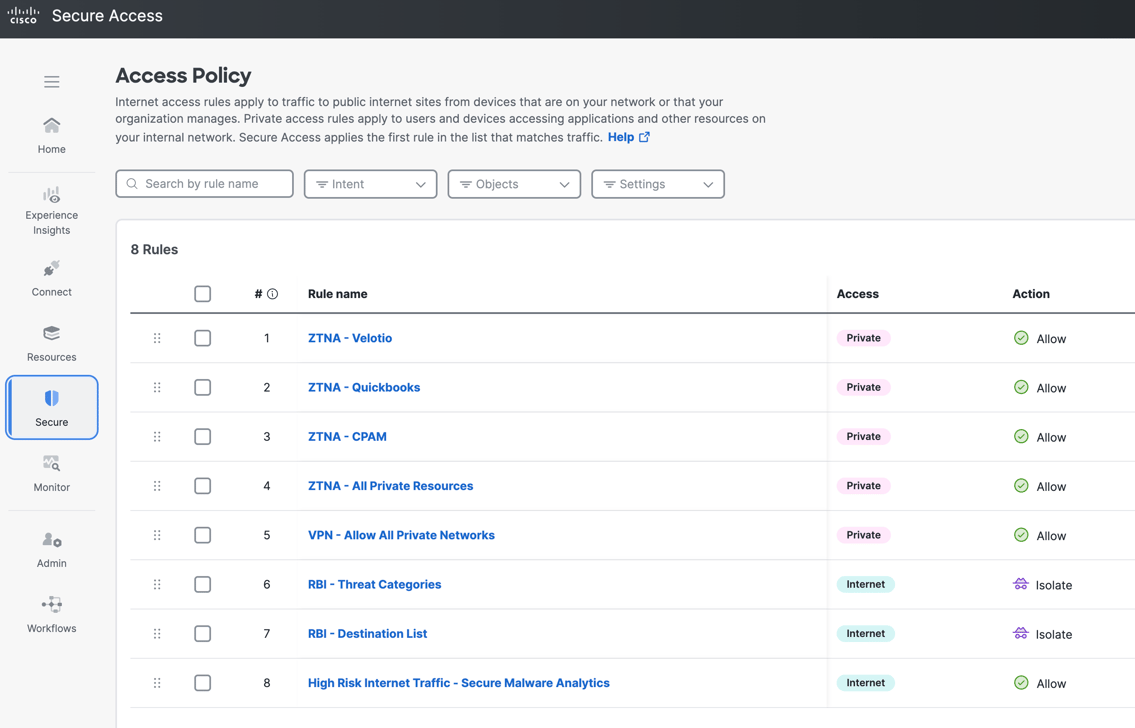Open the ZTNA - Velotio rule
This screenshot has width=1135, height=728.
pos(350,338)
